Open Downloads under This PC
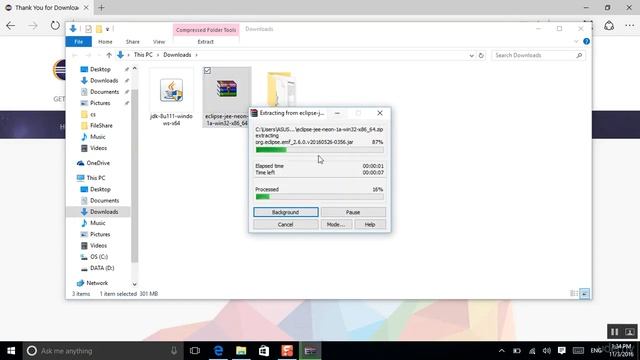 (x=104, y=212)
